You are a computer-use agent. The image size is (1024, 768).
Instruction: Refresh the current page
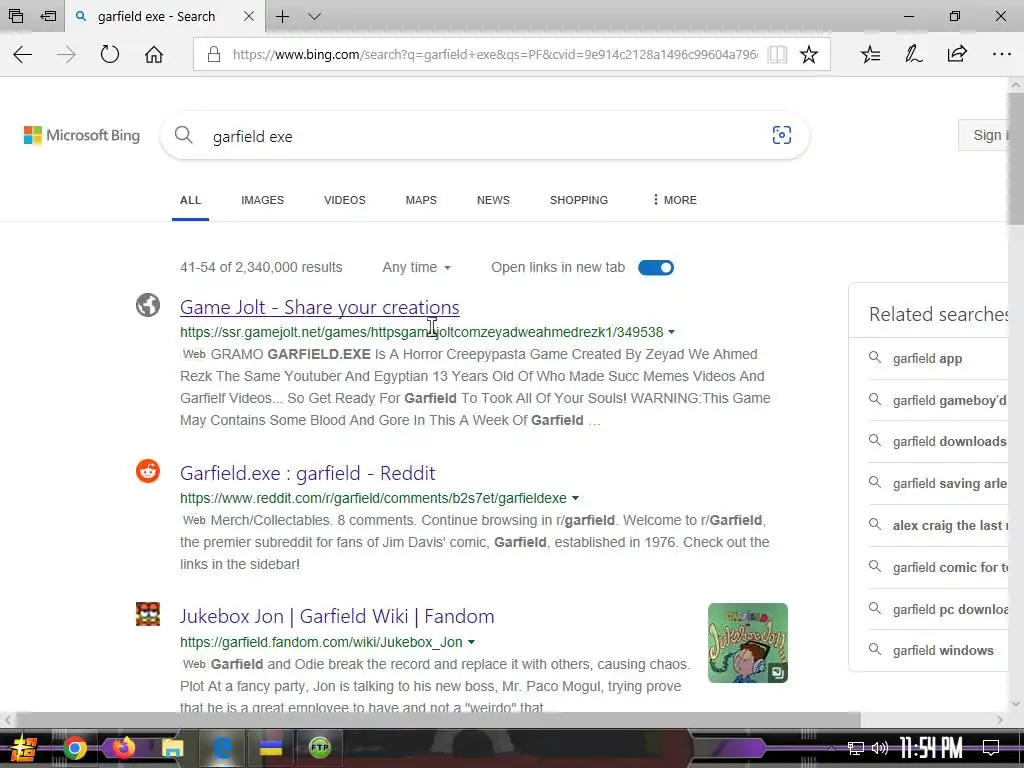click(x=110, y=54)
